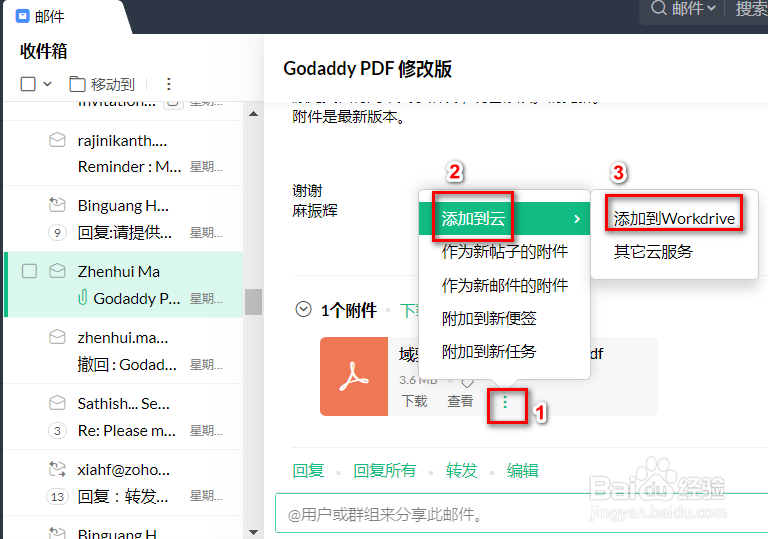This screenshot has height=539, width=768.
Task: Open the attachment's three-dot options menu
Action: coord(505,403)
